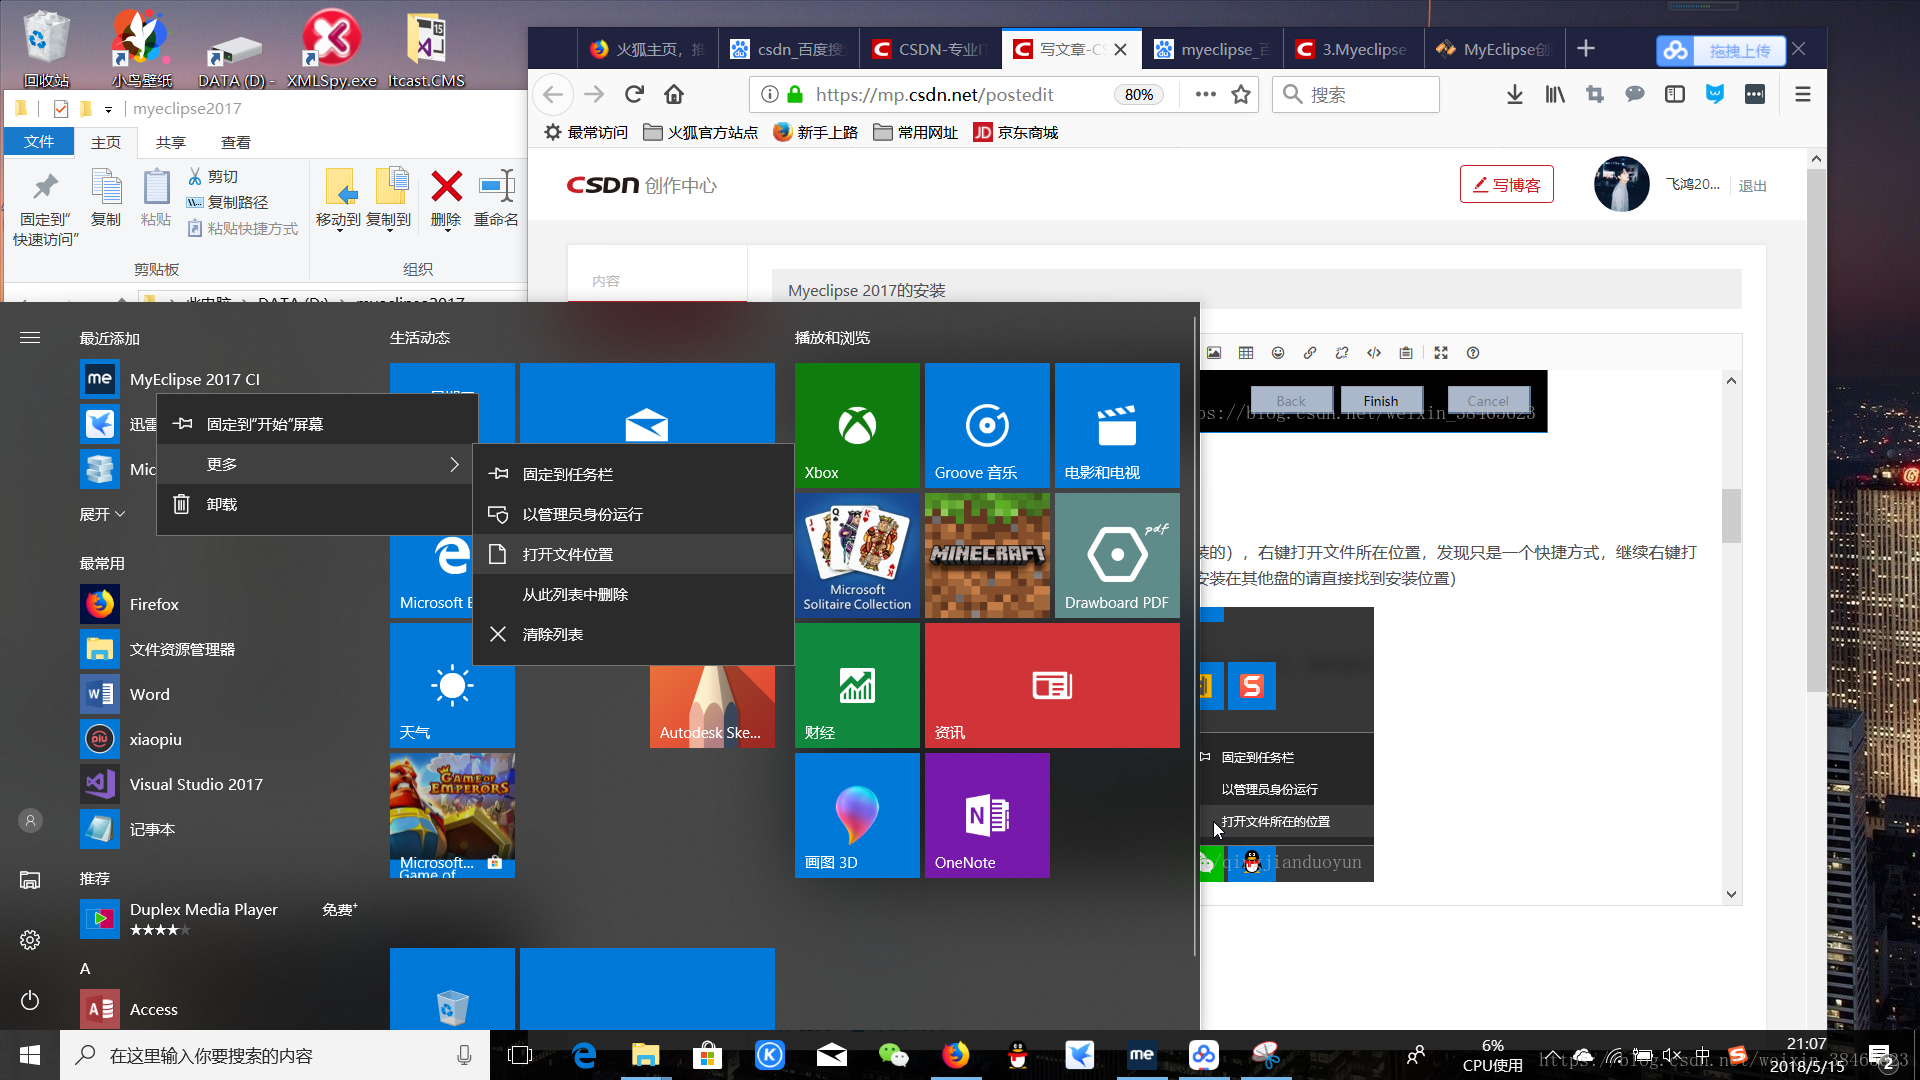Open the 画图 3D tile

click(857, 815)
